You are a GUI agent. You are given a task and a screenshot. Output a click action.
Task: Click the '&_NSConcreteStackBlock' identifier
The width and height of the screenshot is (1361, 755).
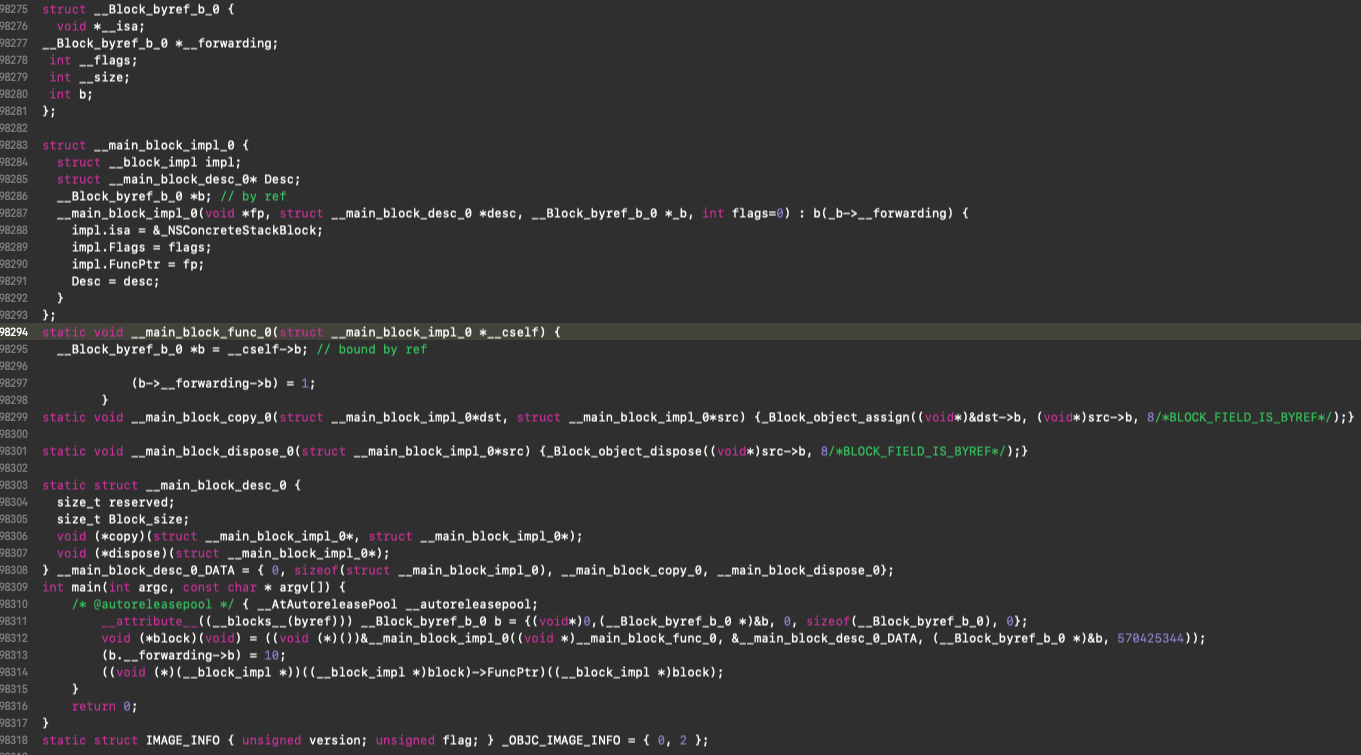[x=237, y=230]
